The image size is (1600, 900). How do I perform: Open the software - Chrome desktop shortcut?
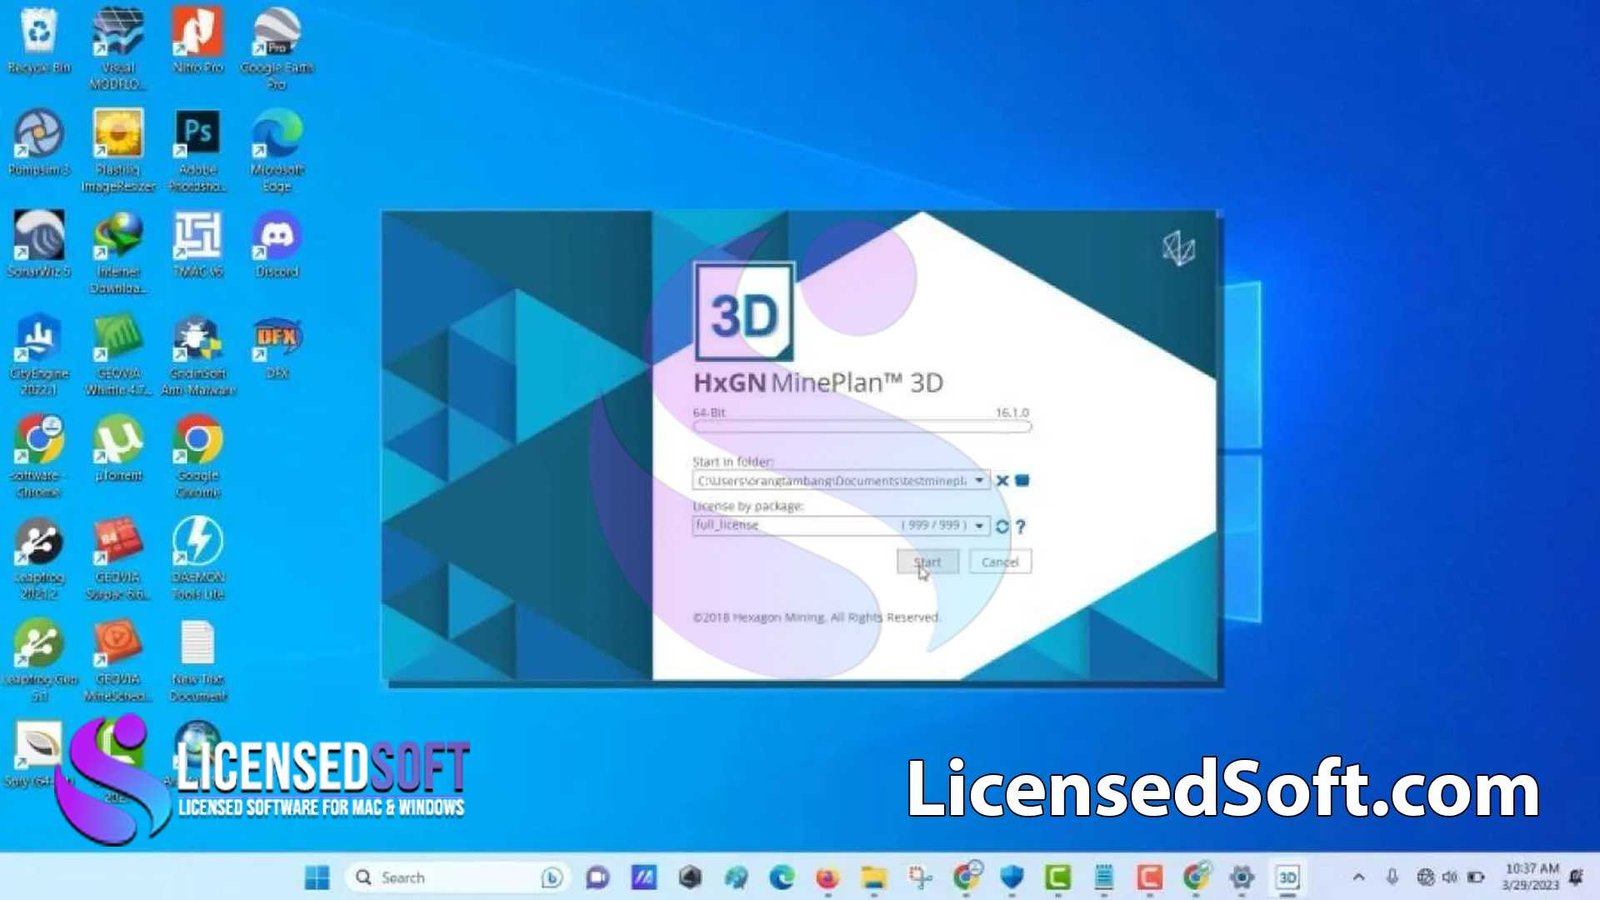point(39,457)
